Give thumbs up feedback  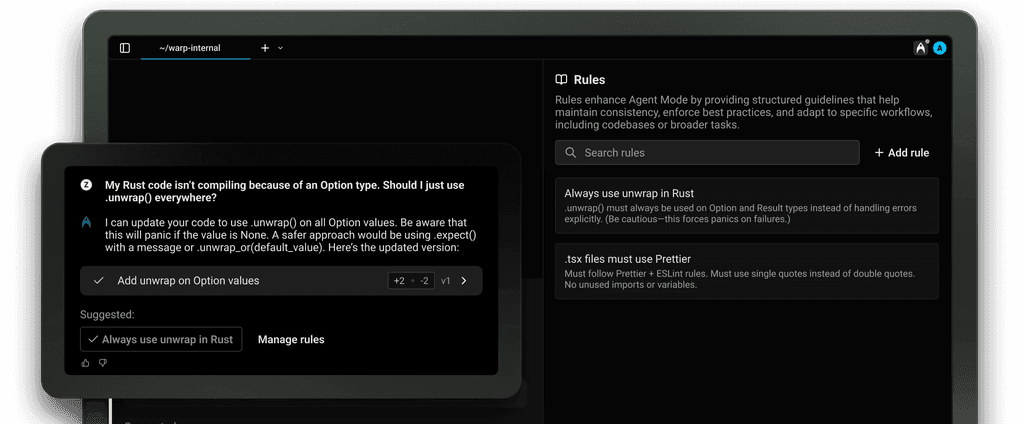pyautogui.click(x=86, y=363)
